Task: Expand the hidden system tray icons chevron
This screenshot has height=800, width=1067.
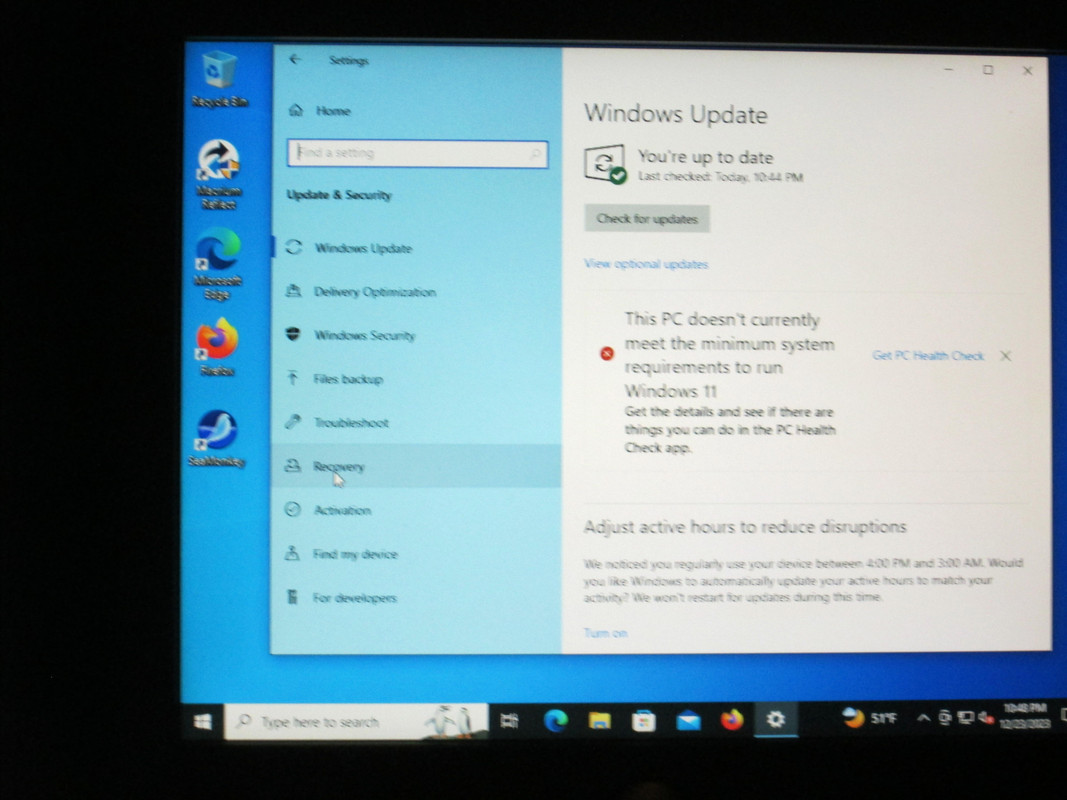Action: [923, 718]
